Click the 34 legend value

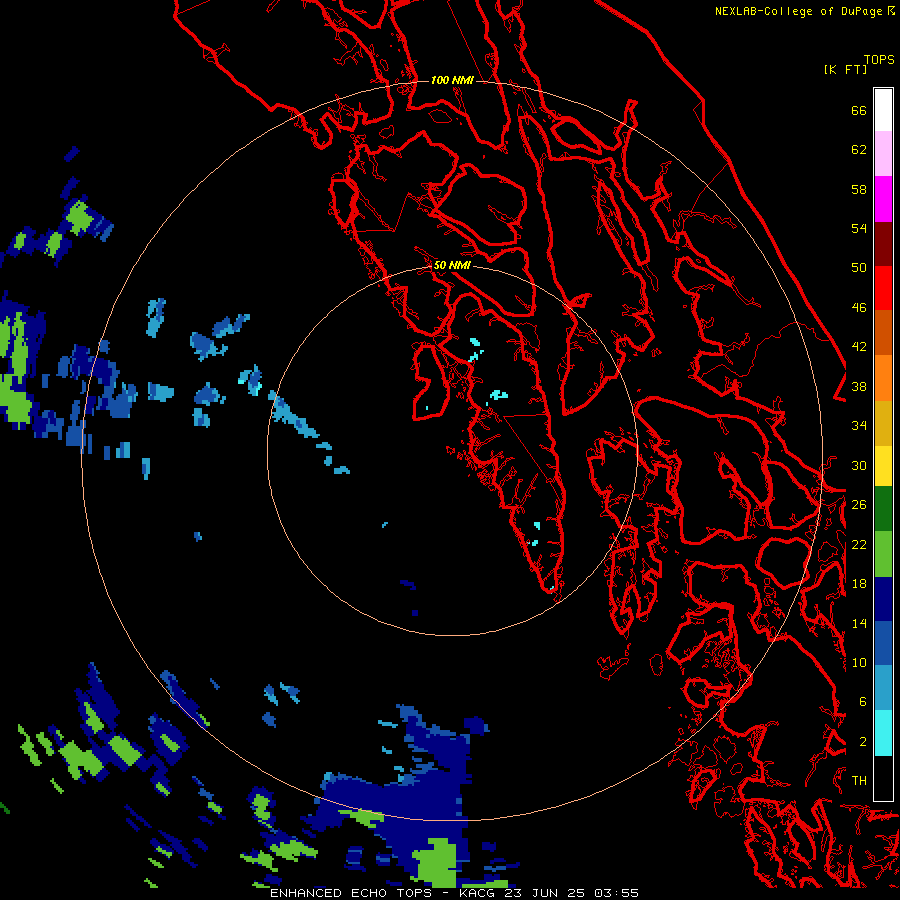click(859, 426)
